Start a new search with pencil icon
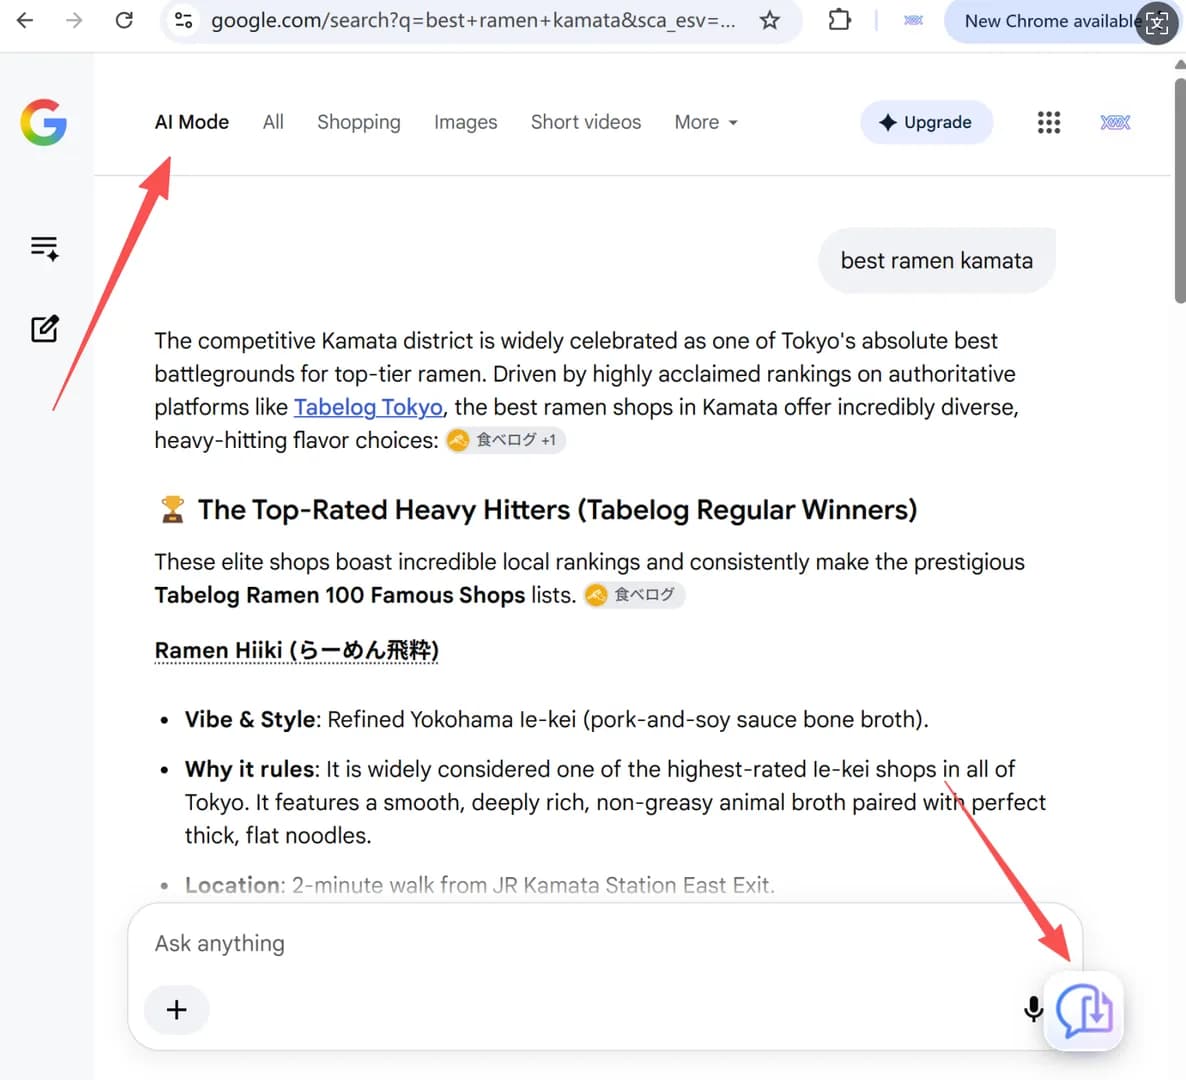This screenshot has width=1186, height=1080. coord(45,329)
